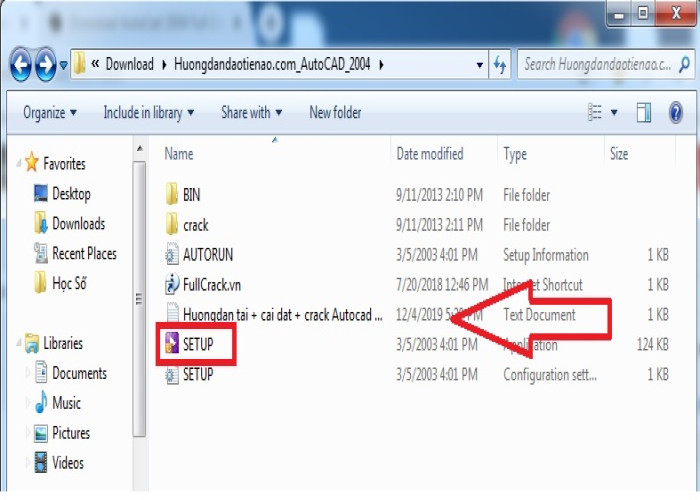This screenshot has height=500, width=700.
Task: Open the Organize dropdown menu
Action: pyautogui.click(x=51, y=113)
